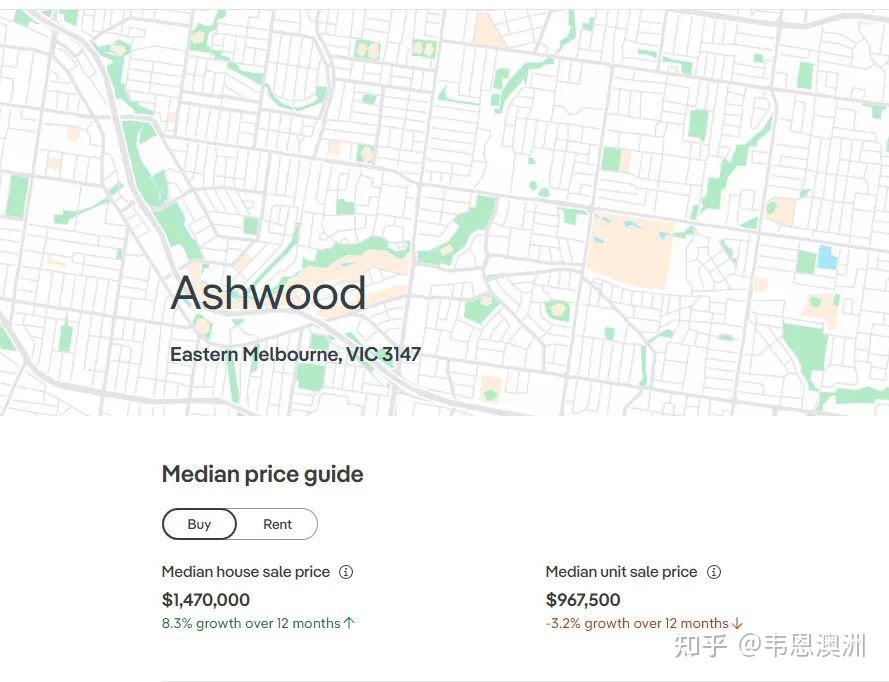This screenshot has width=889, height=682.
Task: Click the large beige block on map
Action: (x=630, y=251)
